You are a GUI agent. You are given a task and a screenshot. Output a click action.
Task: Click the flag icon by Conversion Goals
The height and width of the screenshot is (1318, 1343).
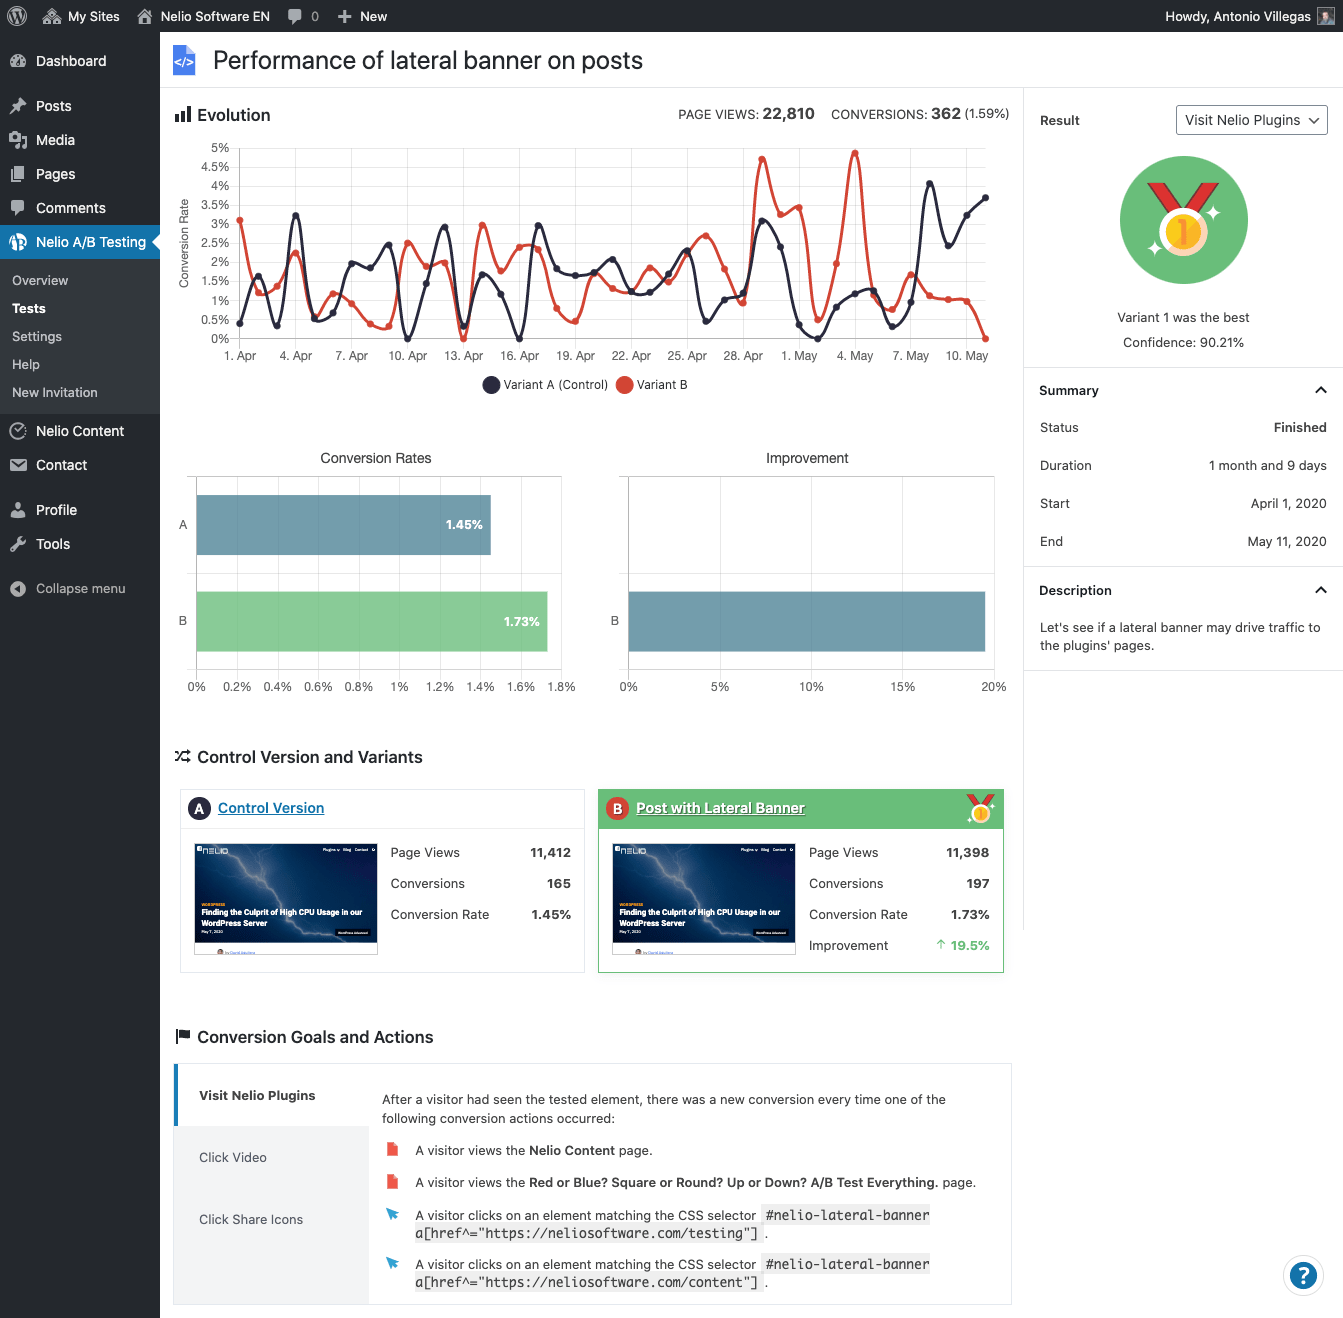pyautogui.click(x=183, y=1037)
